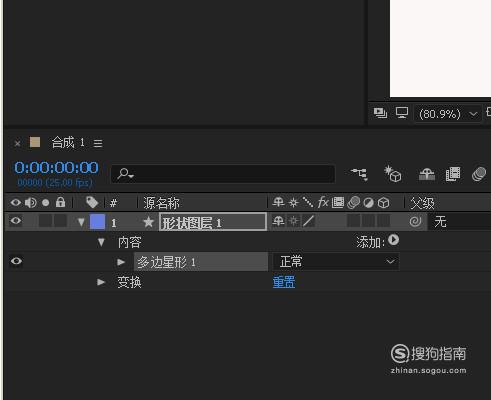Click the motion blur column header icon

(353, 202)
